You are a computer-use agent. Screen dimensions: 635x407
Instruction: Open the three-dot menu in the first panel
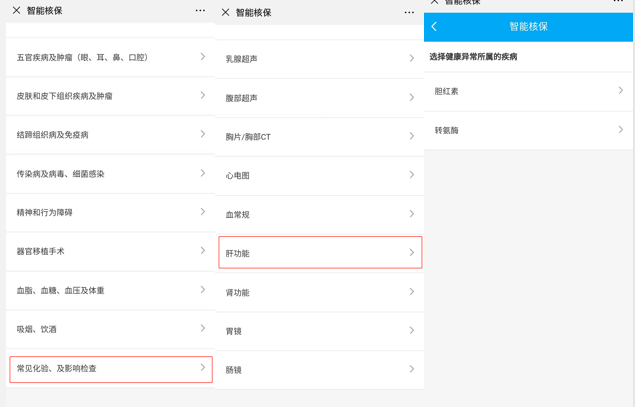[x=200, y=11]
